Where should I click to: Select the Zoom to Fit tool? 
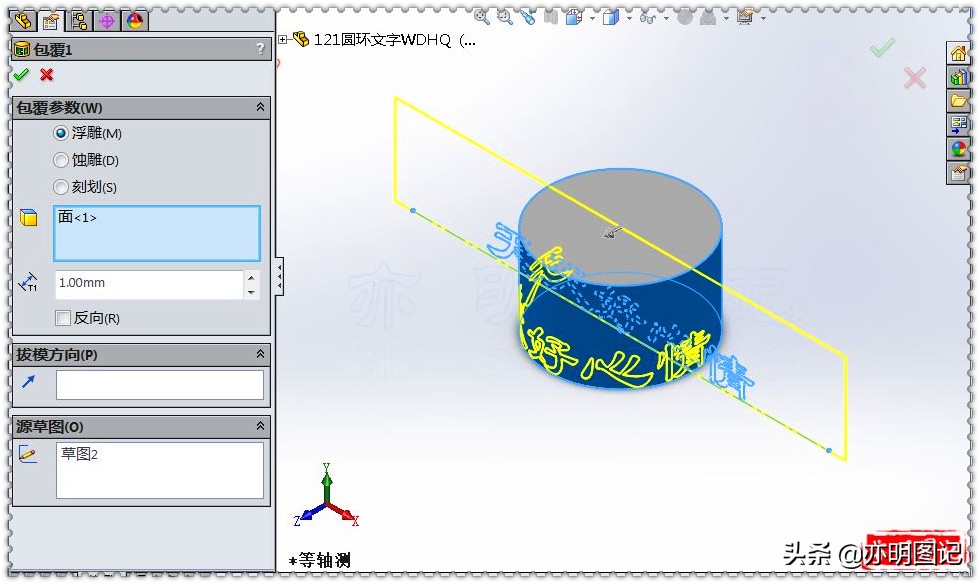tap(479, 17)
